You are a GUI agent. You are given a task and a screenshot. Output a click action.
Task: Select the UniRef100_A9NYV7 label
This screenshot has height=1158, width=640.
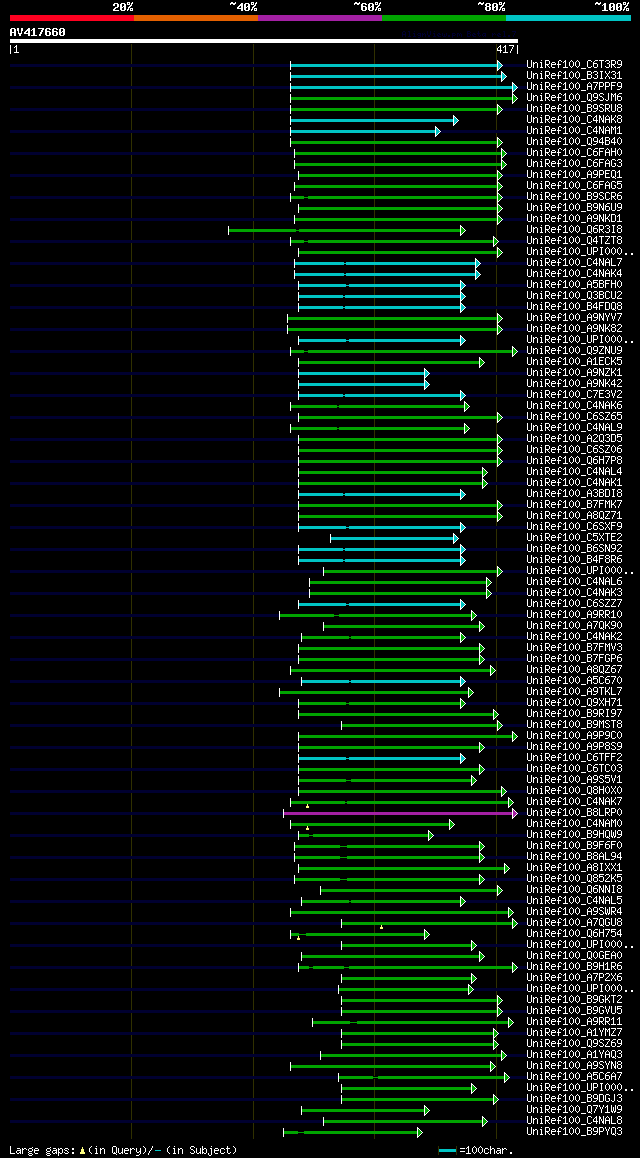[574, 318]
